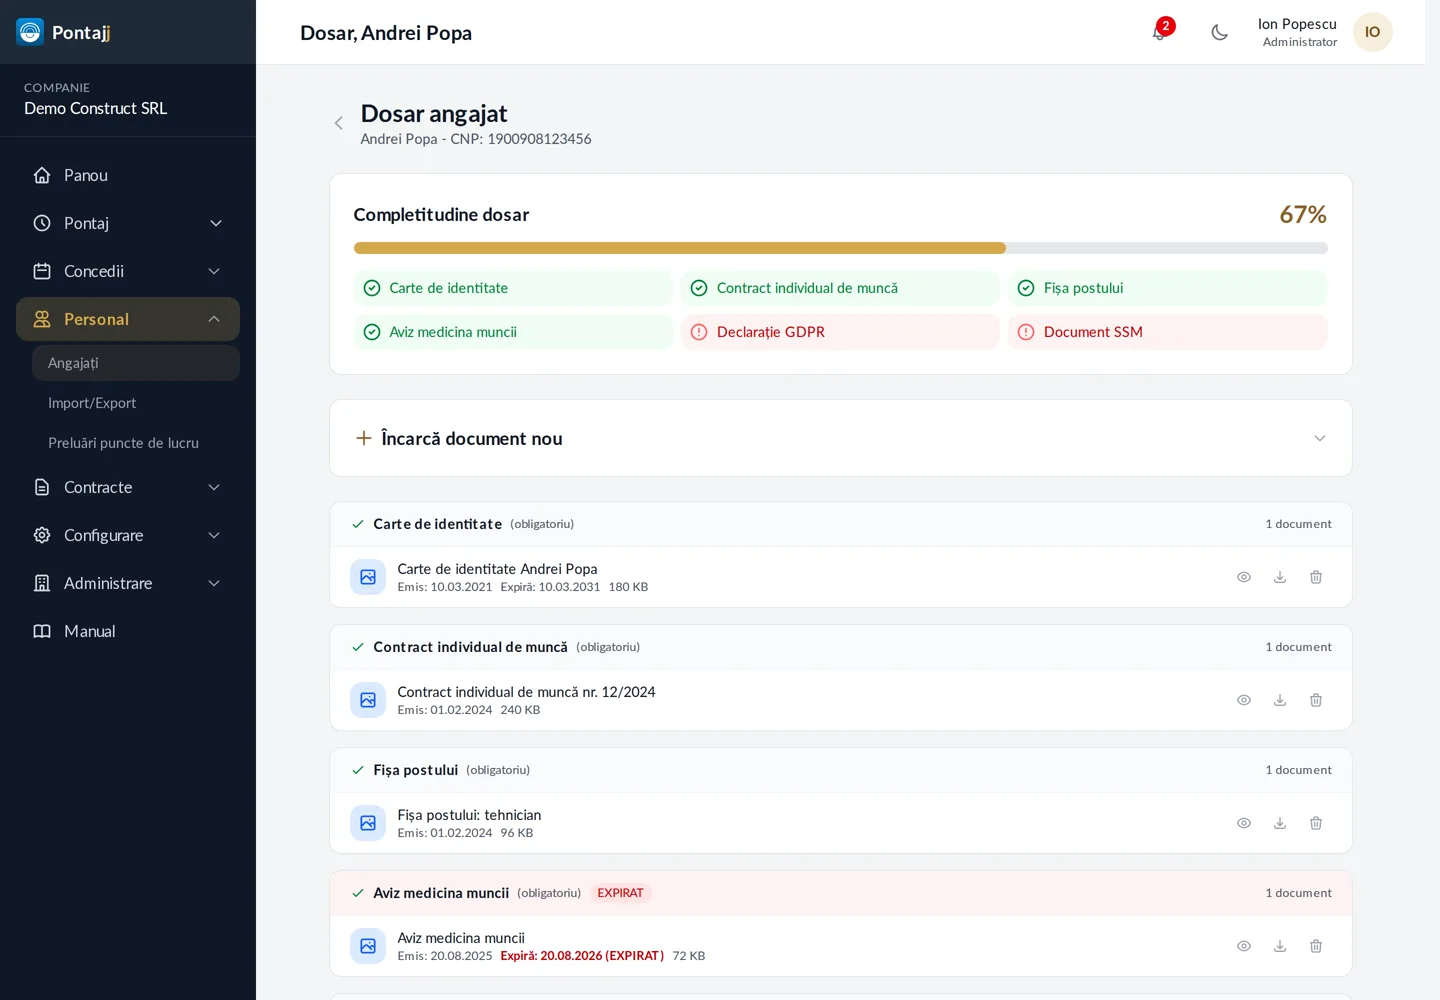Open the Panou menu item
The width and height of the screenshot is (1440, 1000).
click(x=128, y=175)
